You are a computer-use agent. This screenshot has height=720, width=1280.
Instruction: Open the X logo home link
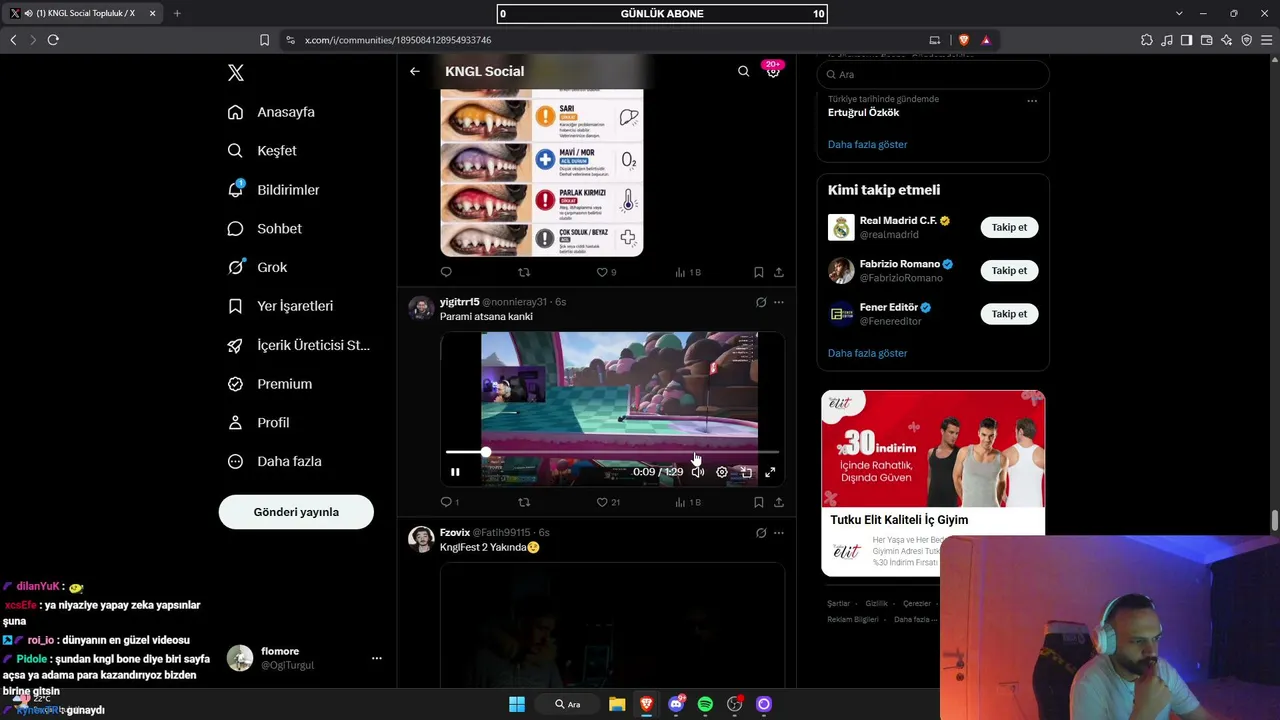(x=236, y=73)
